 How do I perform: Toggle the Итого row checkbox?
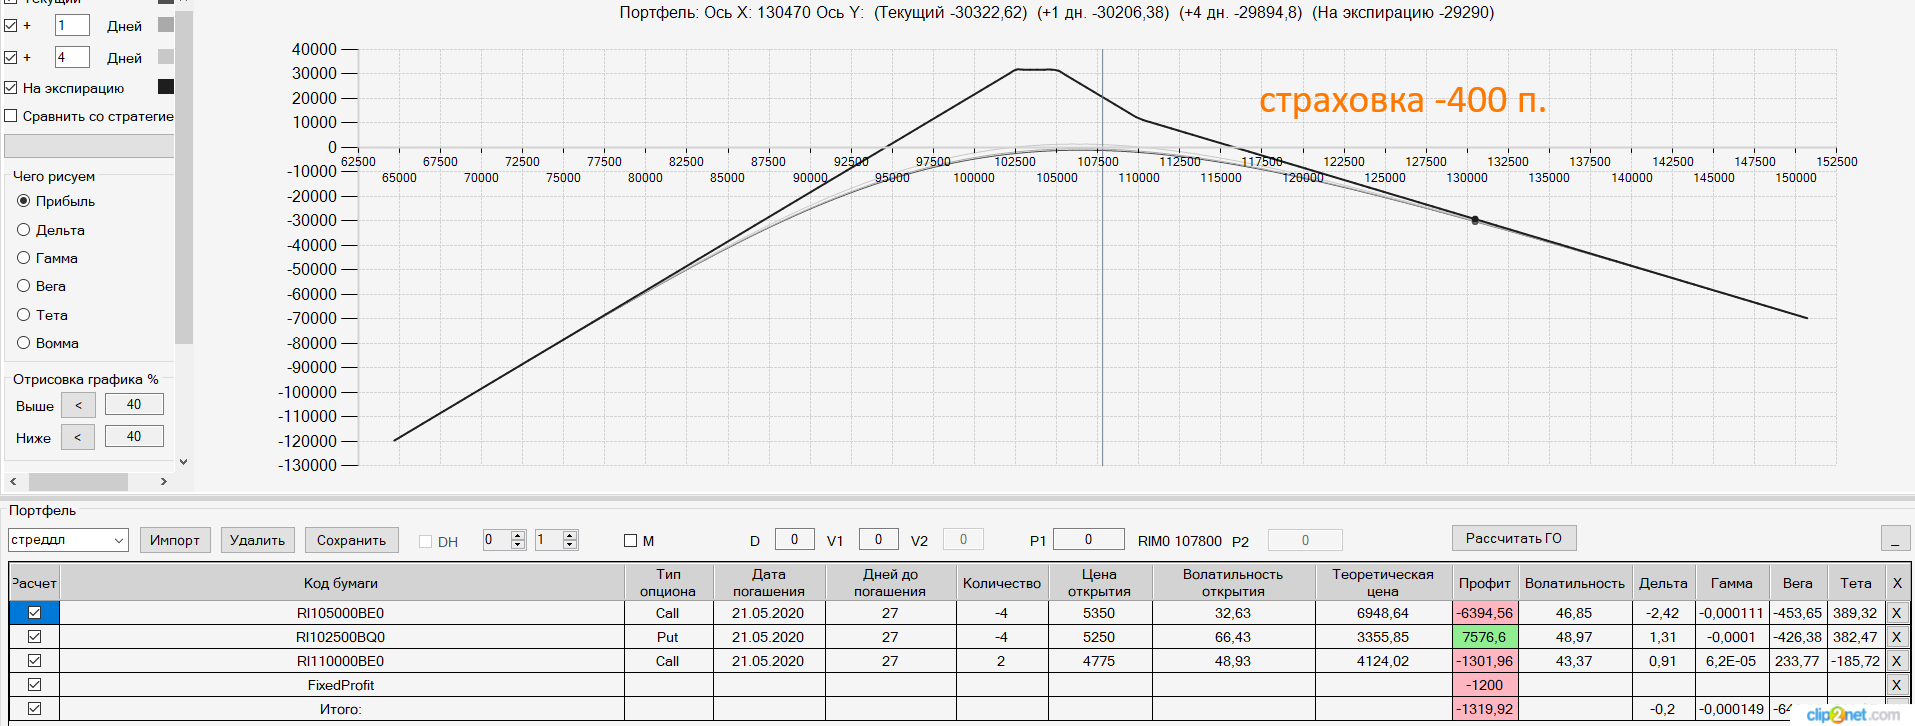(35, 709)
